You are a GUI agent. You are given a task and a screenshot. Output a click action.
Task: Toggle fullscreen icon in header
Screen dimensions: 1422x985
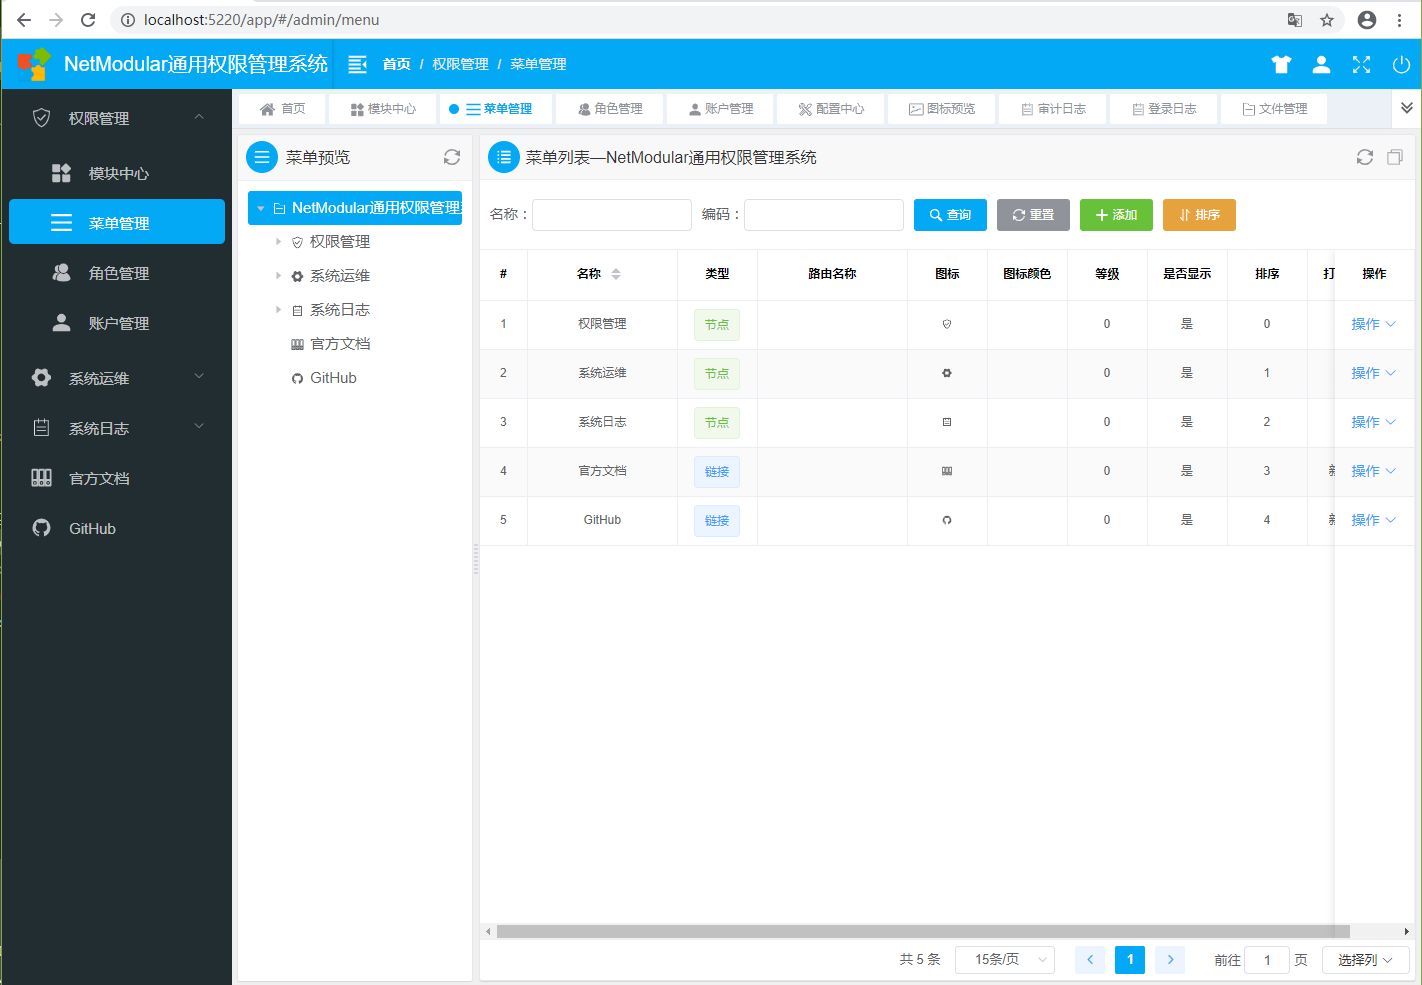1361,64
